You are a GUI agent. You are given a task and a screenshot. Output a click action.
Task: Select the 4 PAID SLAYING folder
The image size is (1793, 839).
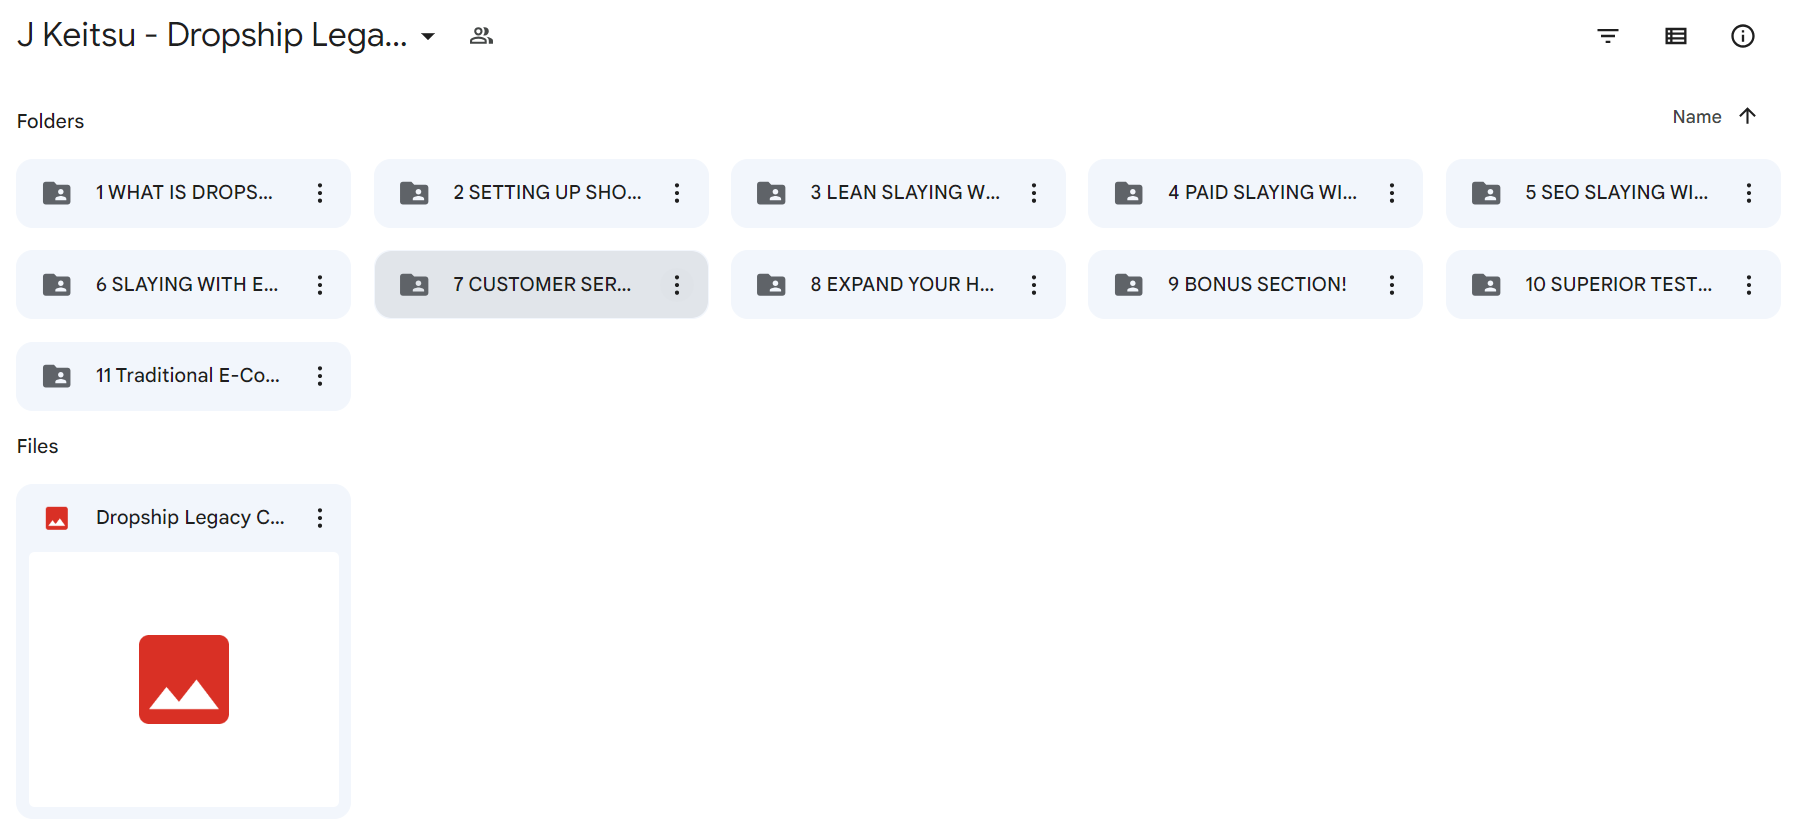[1260, 193]
